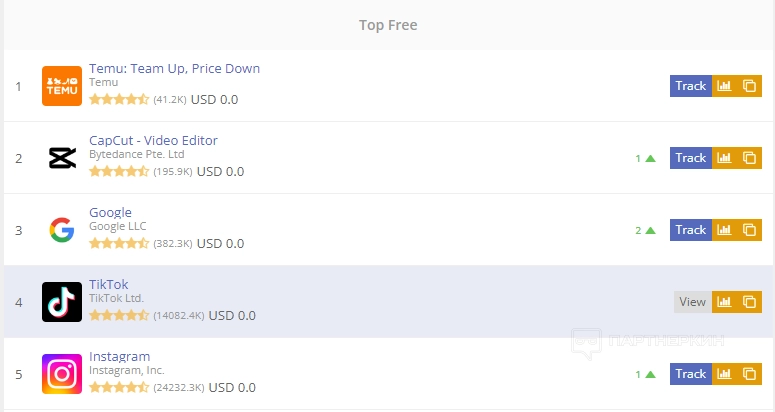Track the Instagram app
775x412 pixels.
click(690, 374)
